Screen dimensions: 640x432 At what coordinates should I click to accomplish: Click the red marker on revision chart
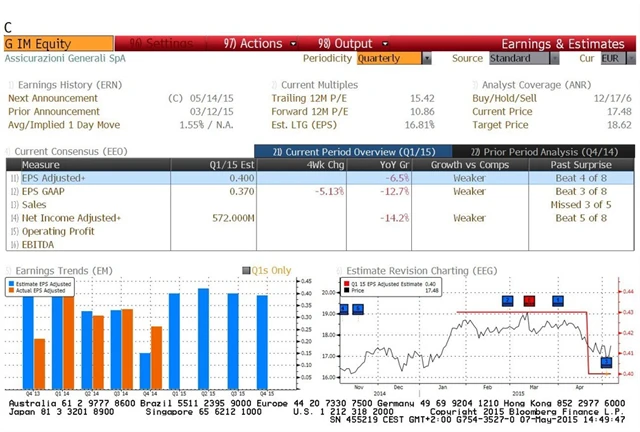(x=530, y=300)
